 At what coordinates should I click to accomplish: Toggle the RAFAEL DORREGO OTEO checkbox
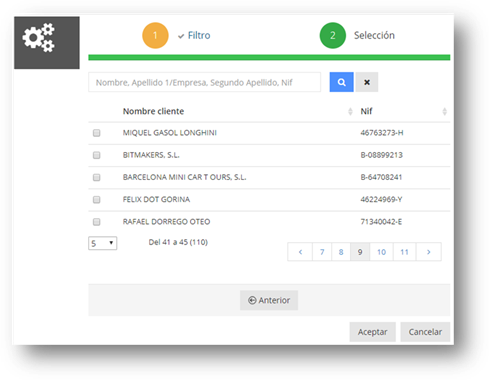coord(97,222)
